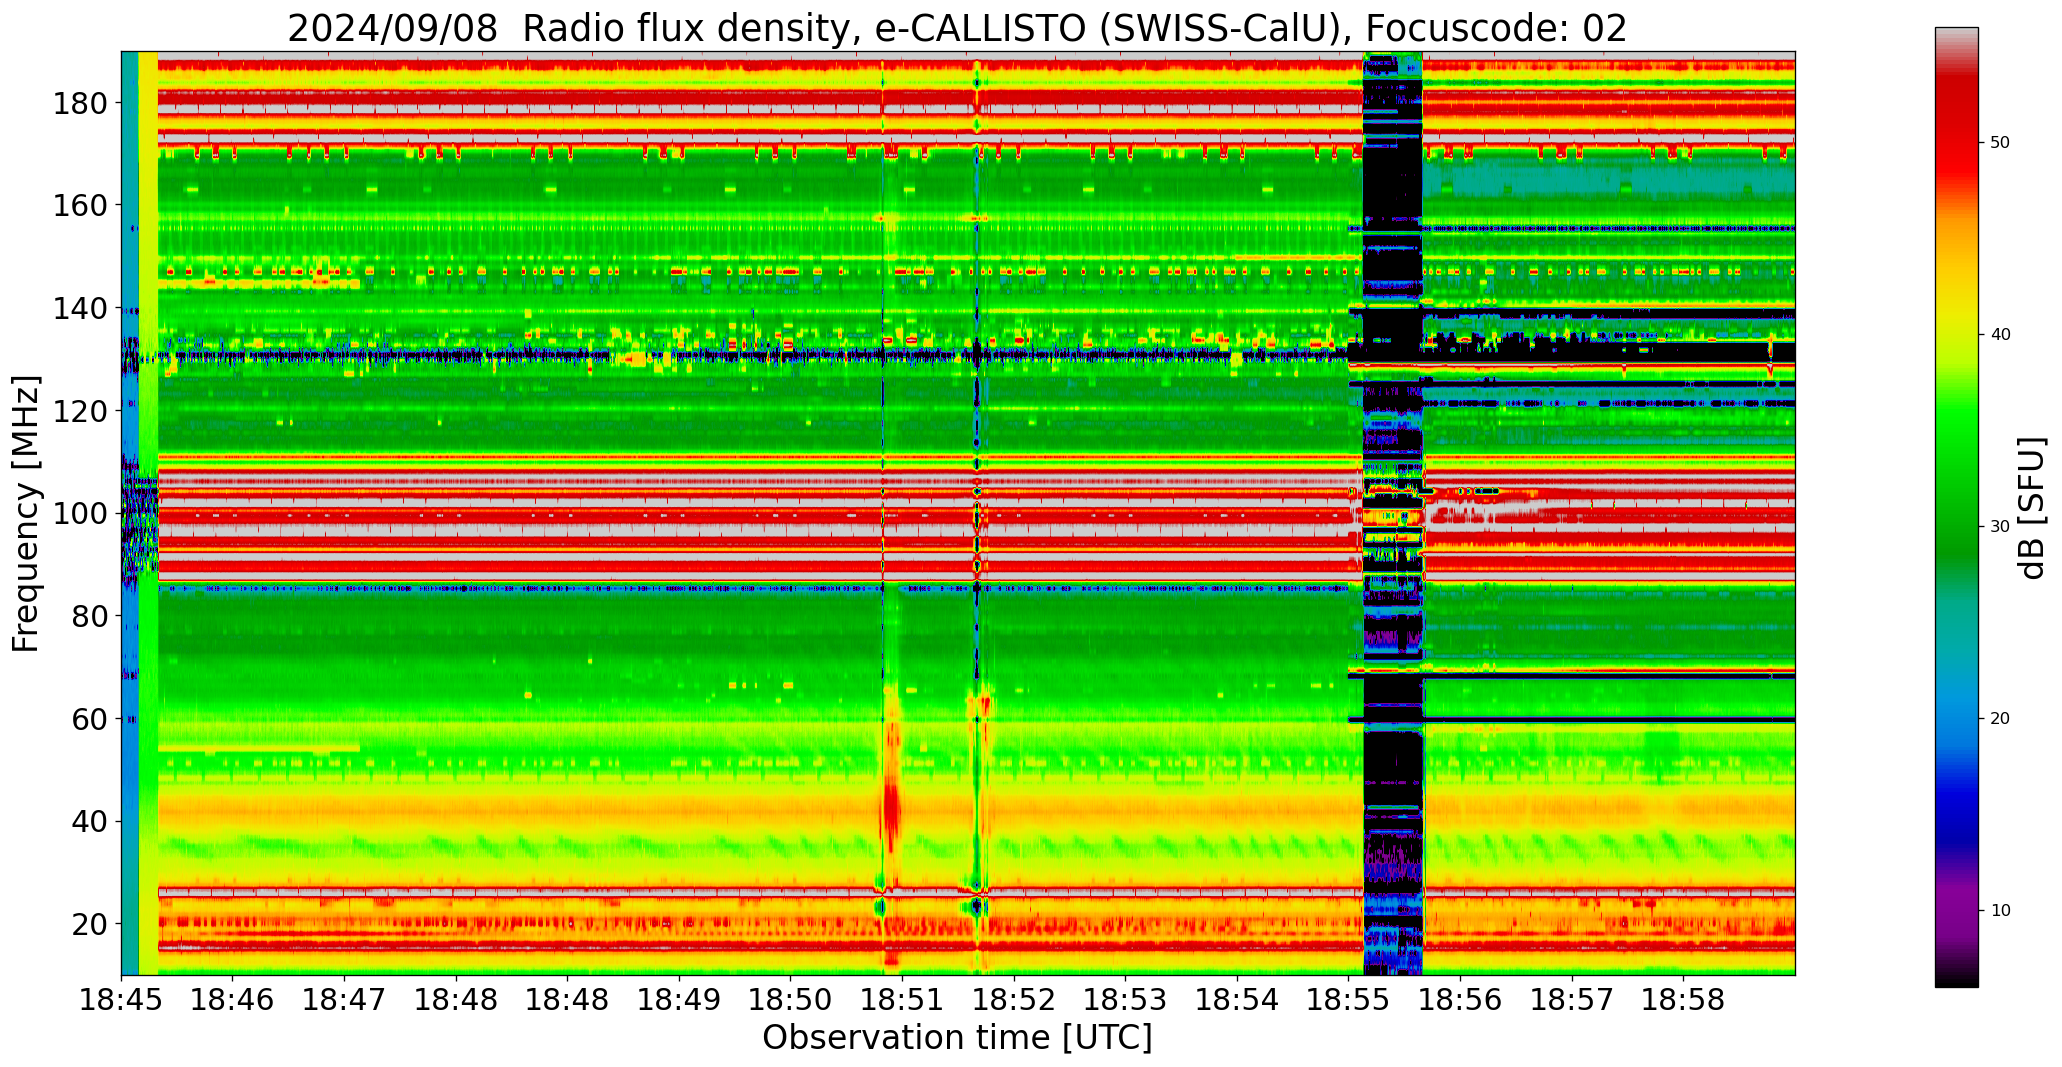This screenshot has width=2062, height=1067.
Task: Click the black data-gap column after 18:55
Action: 1392,513
